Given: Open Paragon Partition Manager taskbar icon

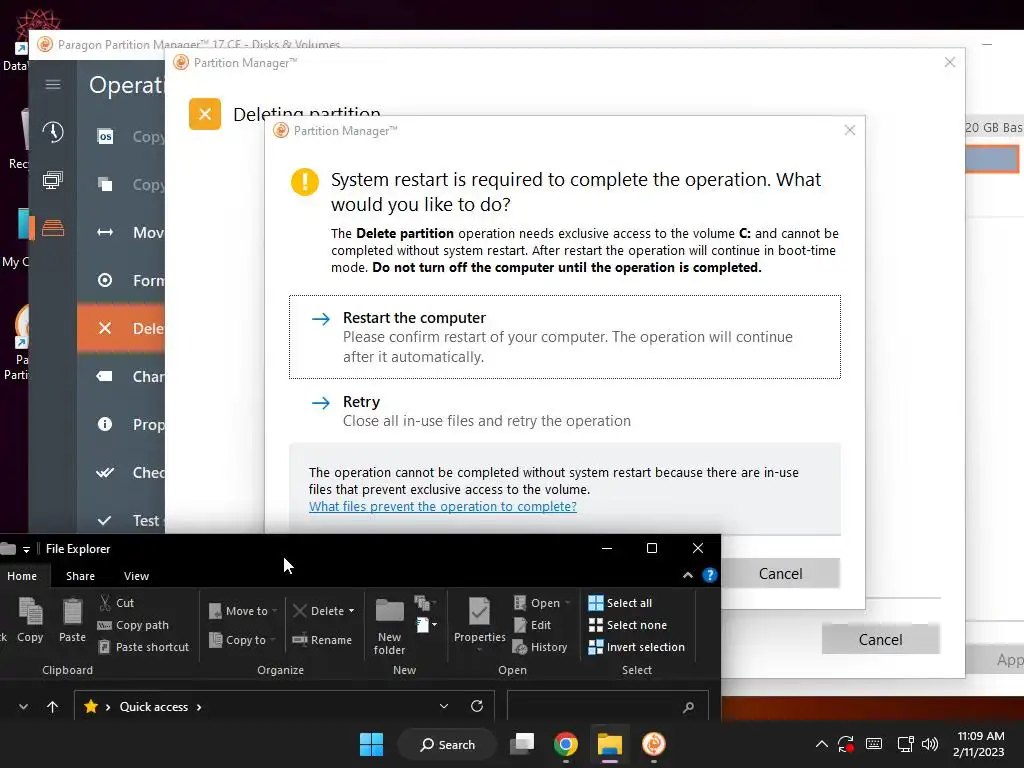Looking at the screenshot, I should point(654,744).
